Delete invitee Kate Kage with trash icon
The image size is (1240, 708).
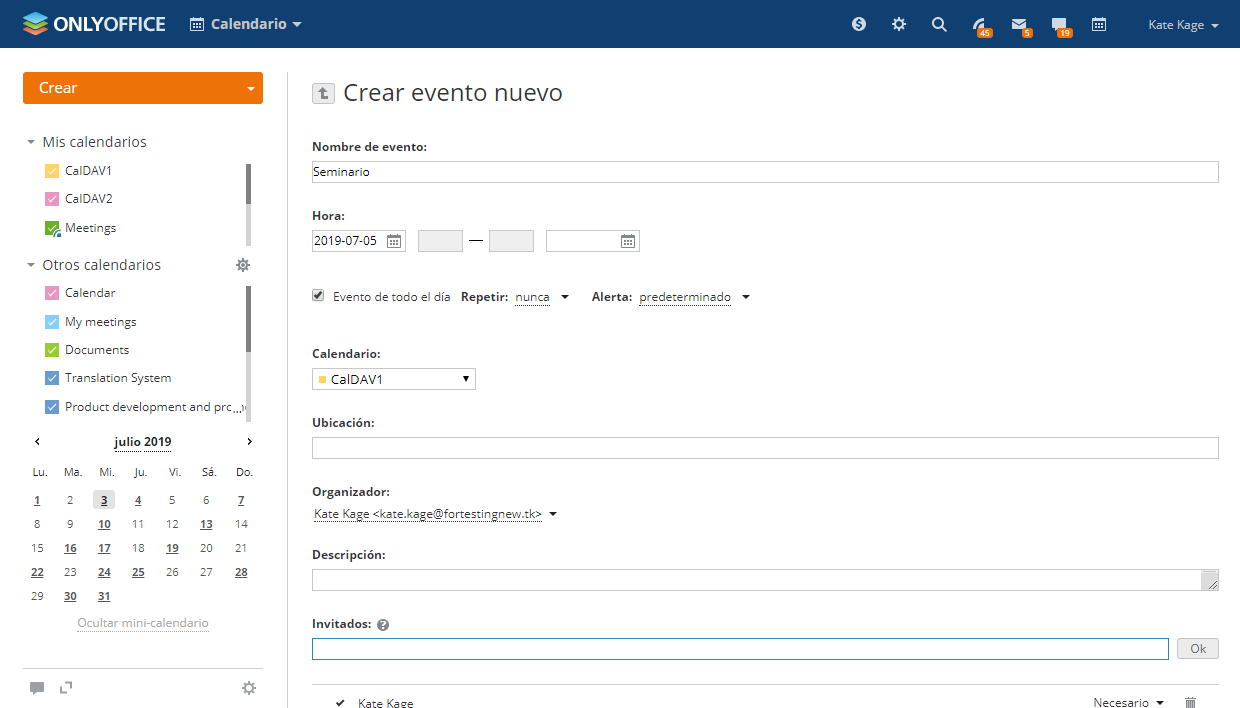[1190, 703]
